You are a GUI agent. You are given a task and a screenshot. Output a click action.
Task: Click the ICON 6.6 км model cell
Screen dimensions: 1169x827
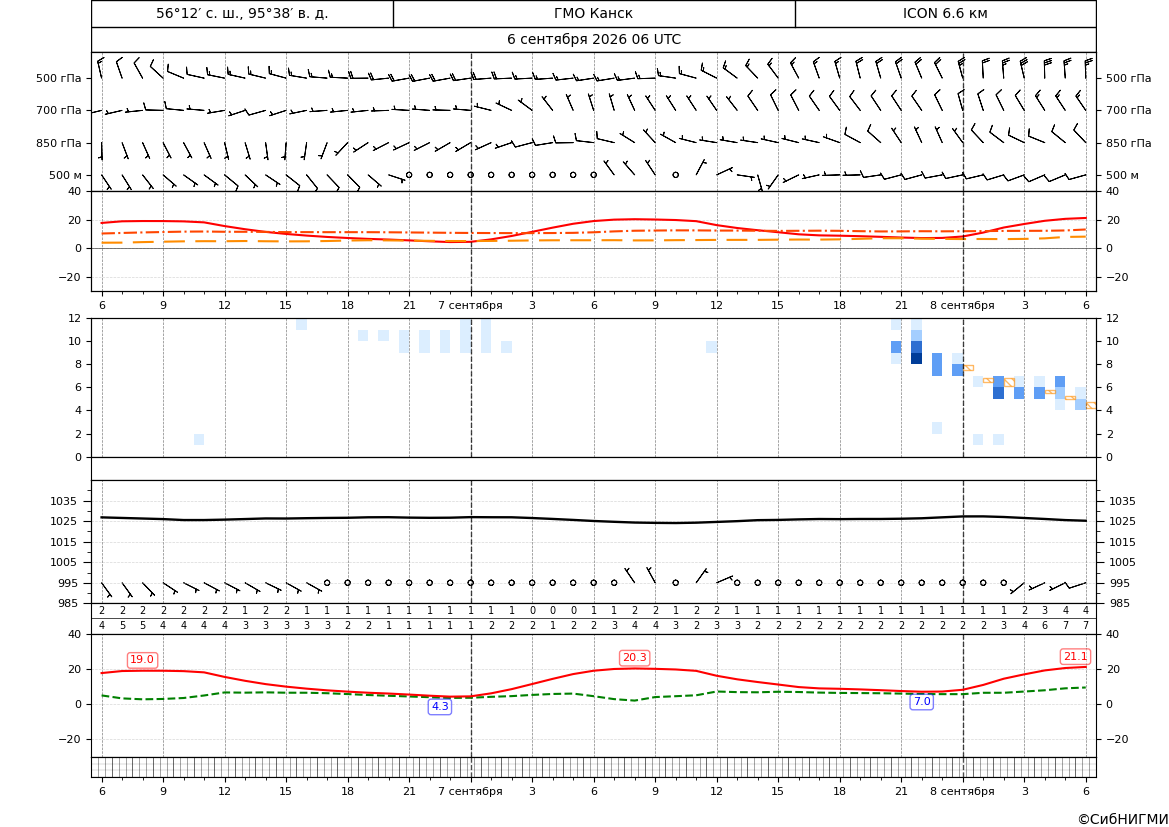[945, 13]
